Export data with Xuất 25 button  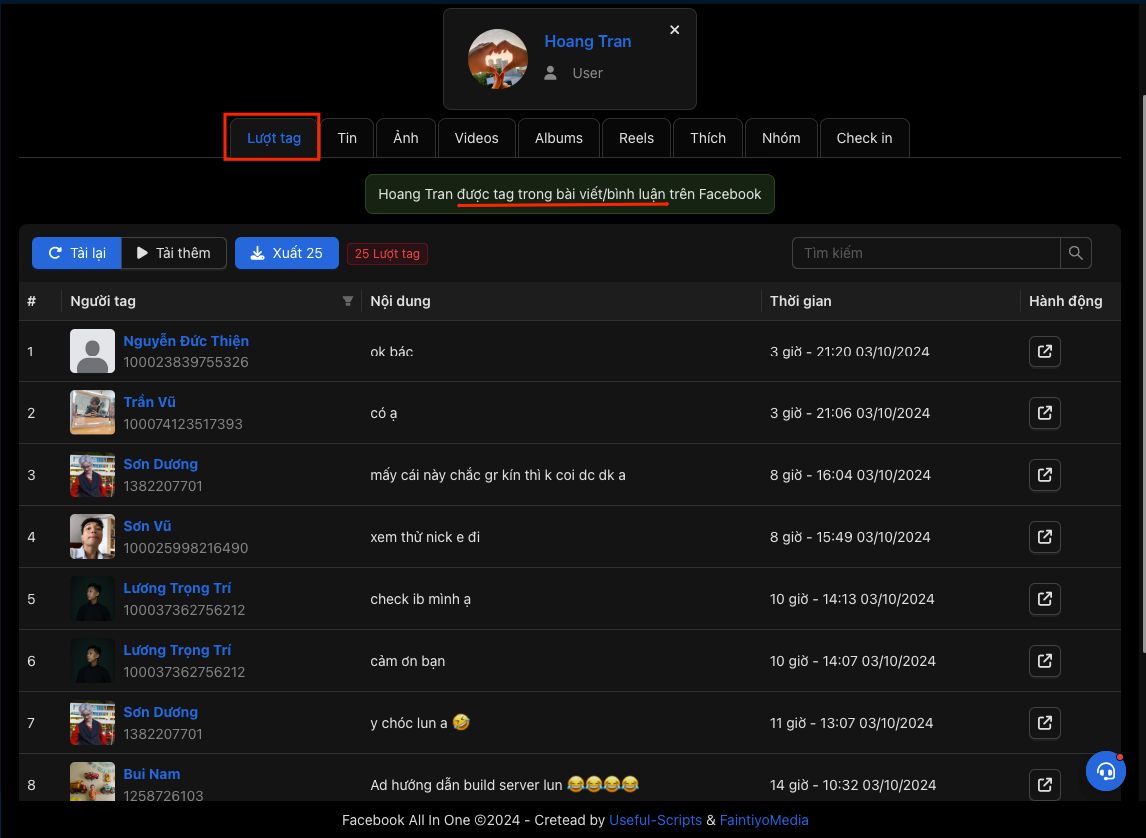tap(286, 253)
